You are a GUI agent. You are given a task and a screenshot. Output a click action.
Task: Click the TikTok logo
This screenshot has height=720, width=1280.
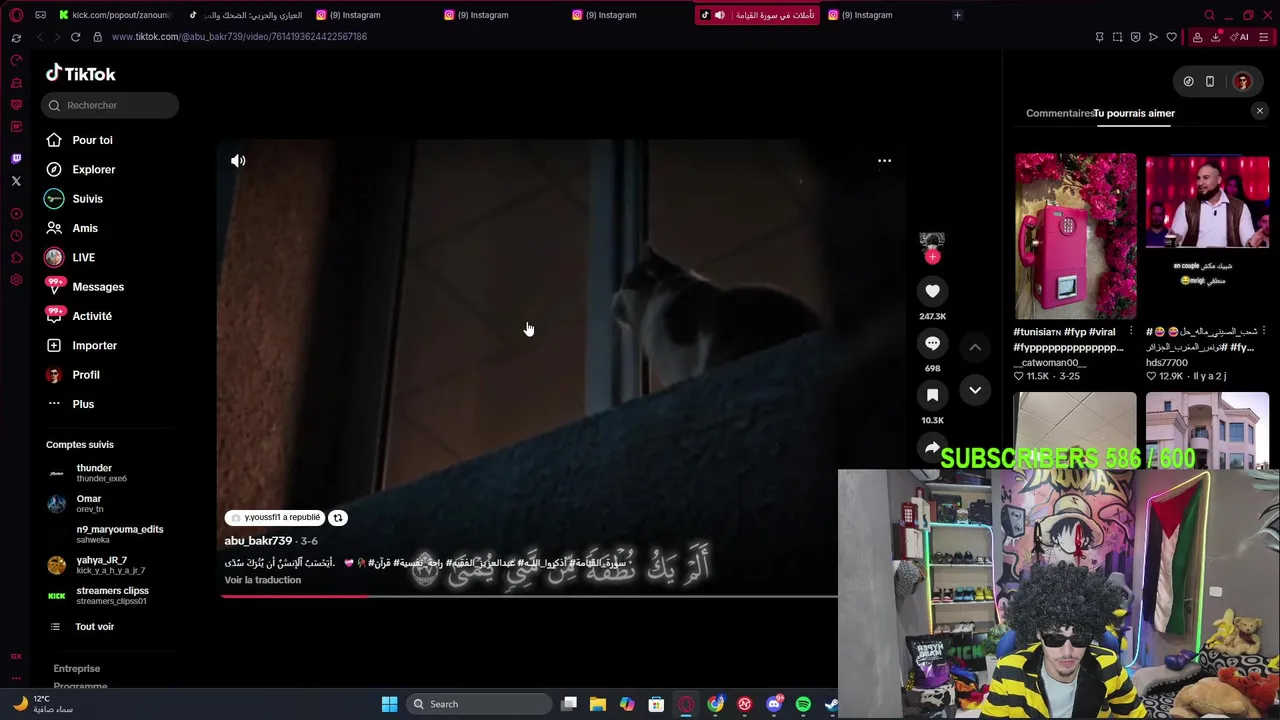point(80,73)
